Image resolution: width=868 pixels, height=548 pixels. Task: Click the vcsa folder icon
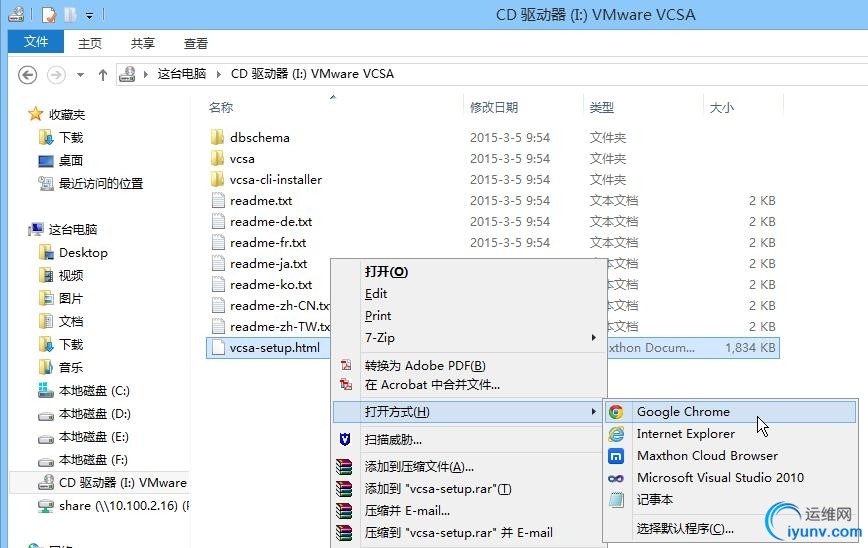click(x=218, y=158)
